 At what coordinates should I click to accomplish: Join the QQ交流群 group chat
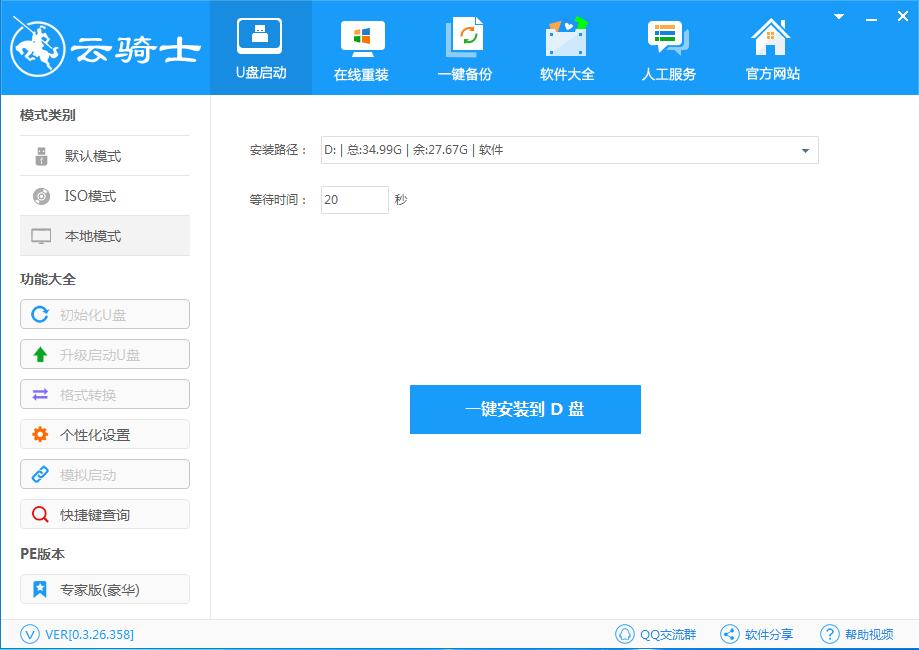(655, 634)
